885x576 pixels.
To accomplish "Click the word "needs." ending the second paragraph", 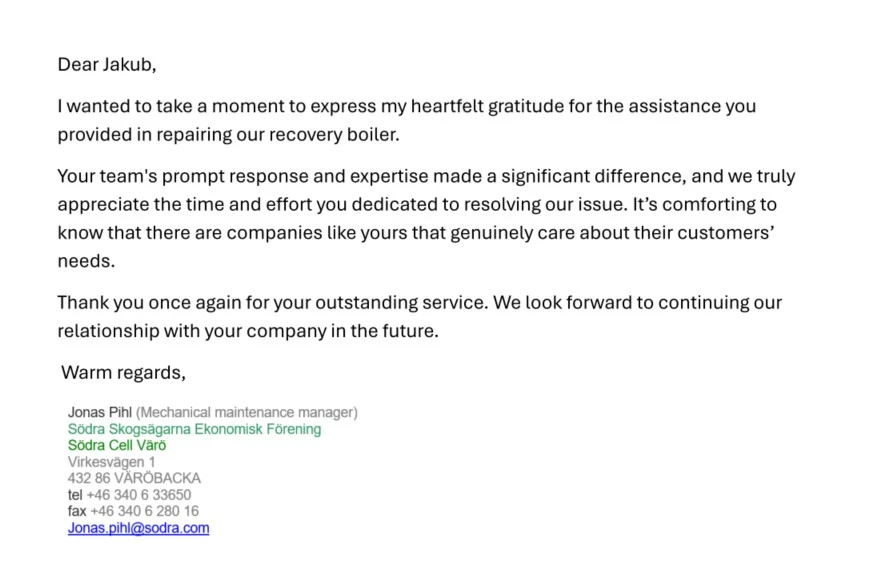I will (x=86, y=261).
